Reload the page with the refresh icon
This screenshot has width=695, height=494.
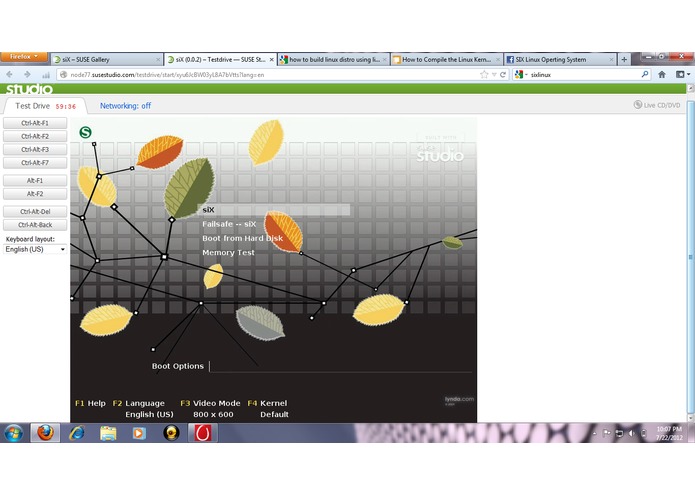pyautogui.click(x=503, y=75)
